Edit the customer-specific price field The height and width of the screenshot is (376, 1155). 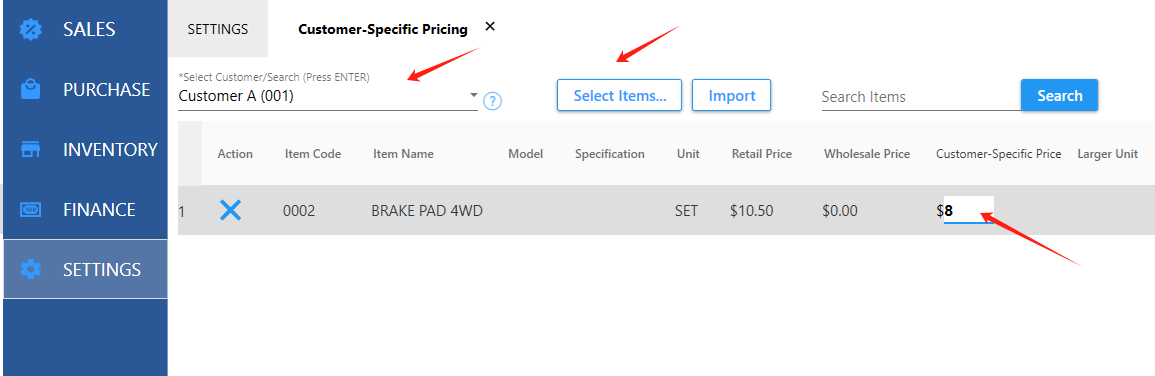tap(969, 211)
